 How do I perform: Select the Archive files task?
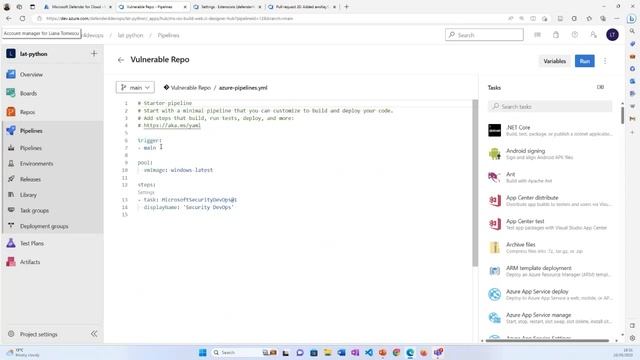click(550, 247)
